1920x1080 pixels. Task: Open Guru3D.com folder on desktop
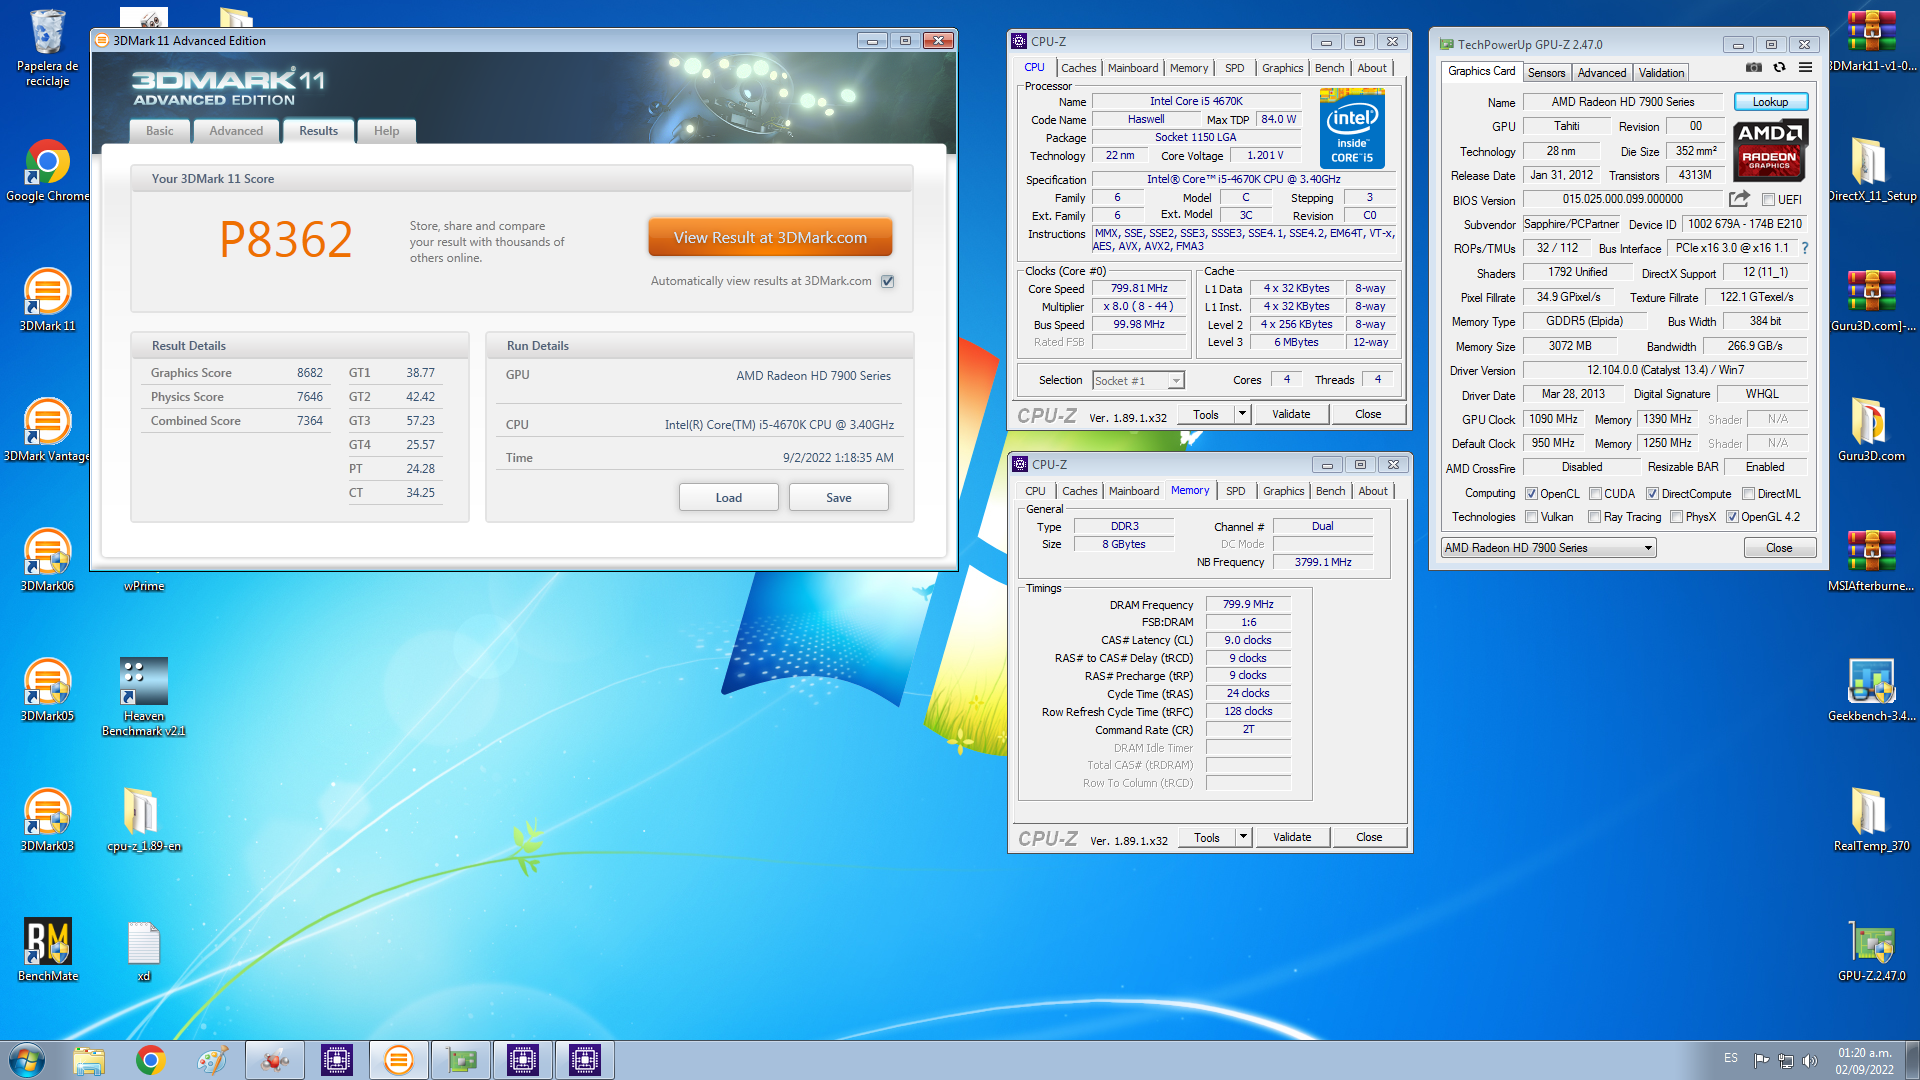click(x=1871, y=430)
